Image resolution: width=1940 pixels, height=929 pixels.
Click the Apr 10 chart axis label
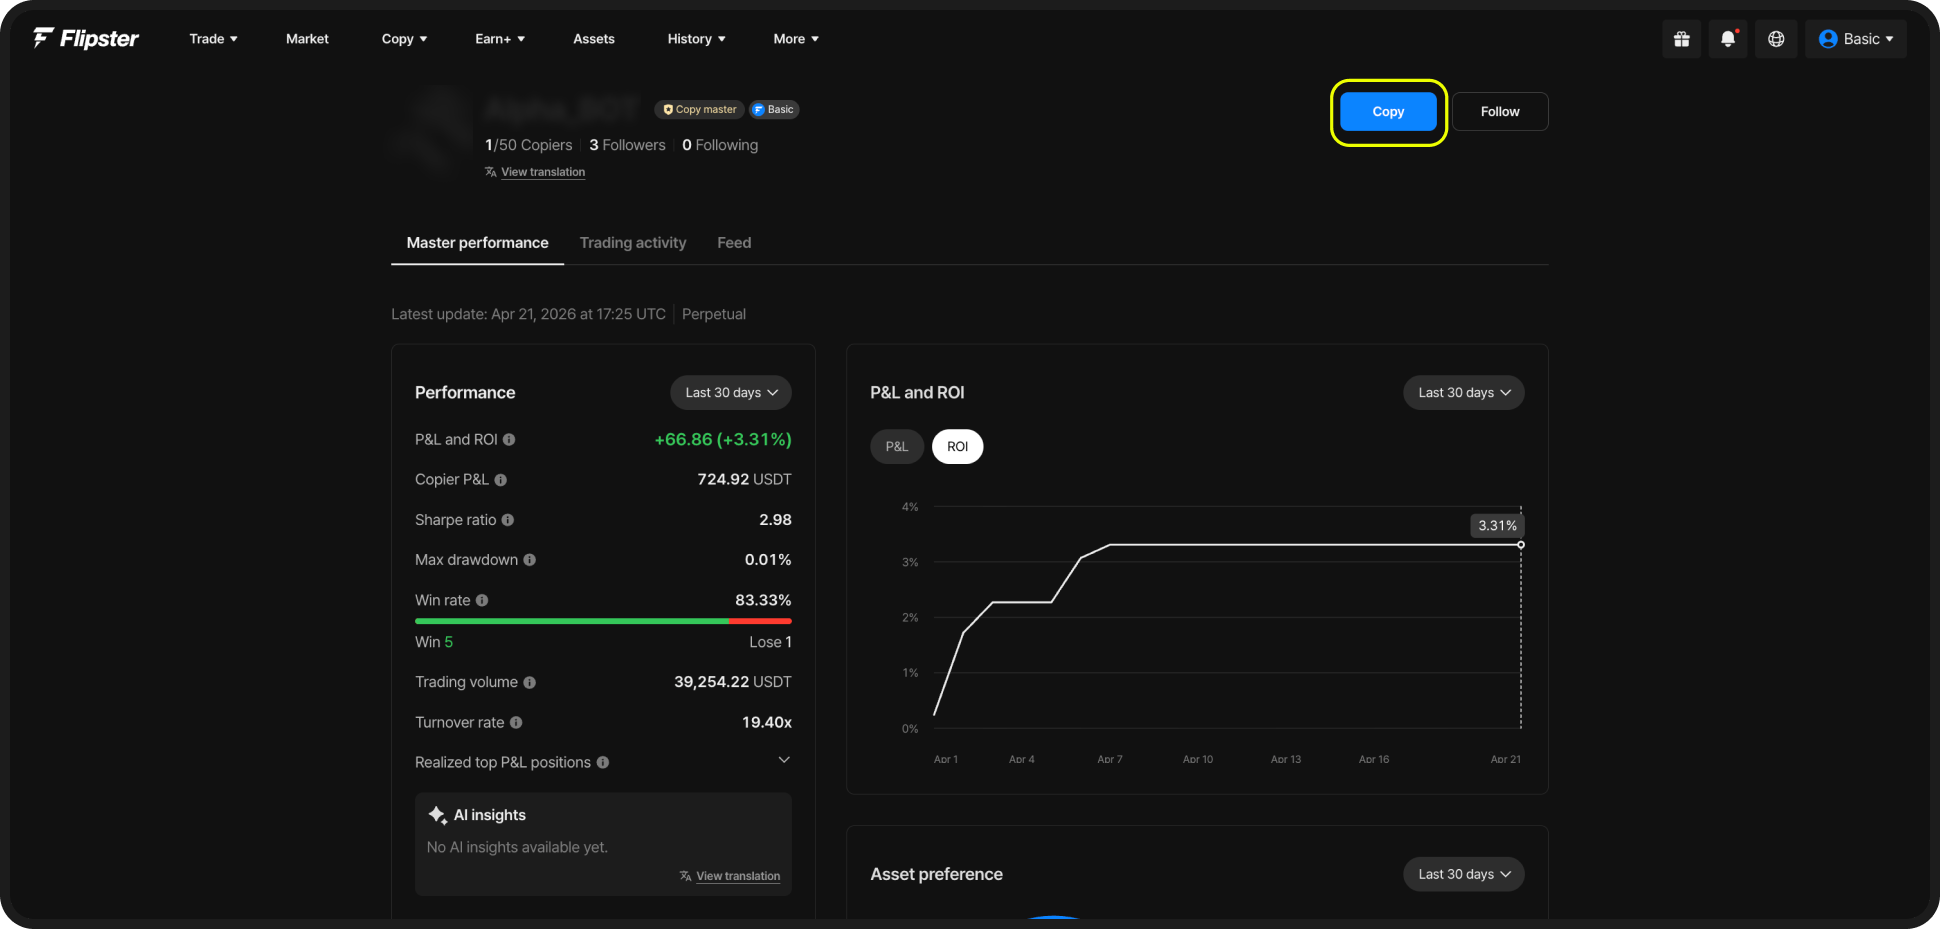[1198, 760]
